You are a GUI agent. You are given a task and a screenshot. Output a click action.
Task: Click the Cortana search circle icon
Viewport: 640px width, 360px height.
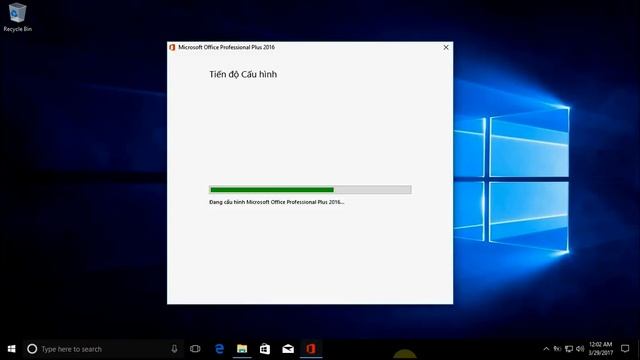(32, 349)
